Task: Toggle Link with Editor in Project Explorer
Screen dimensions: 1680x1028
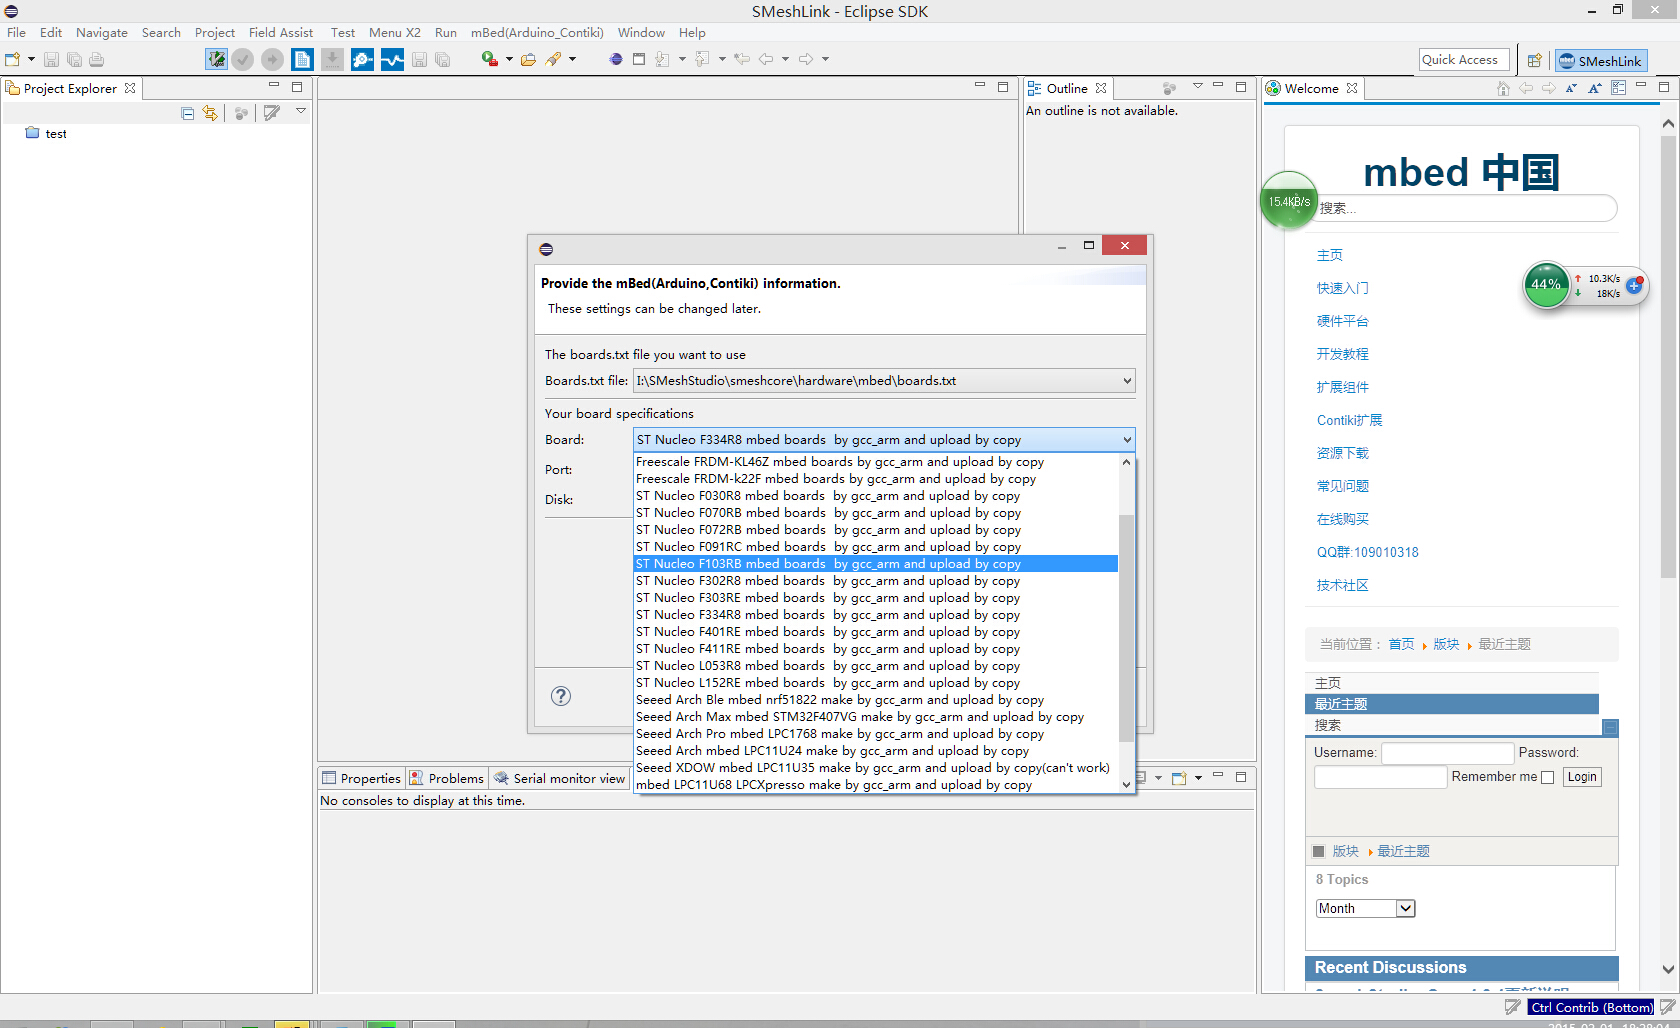Action: [210, 113]
